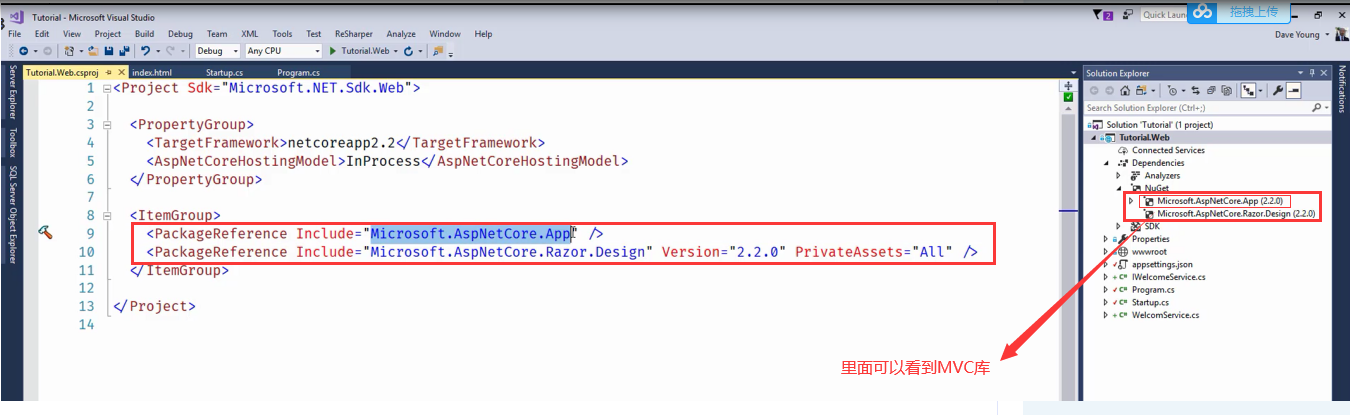Click the Pending Changes Filter clock icon
Screen dimensions: 1350x415
1172,90
